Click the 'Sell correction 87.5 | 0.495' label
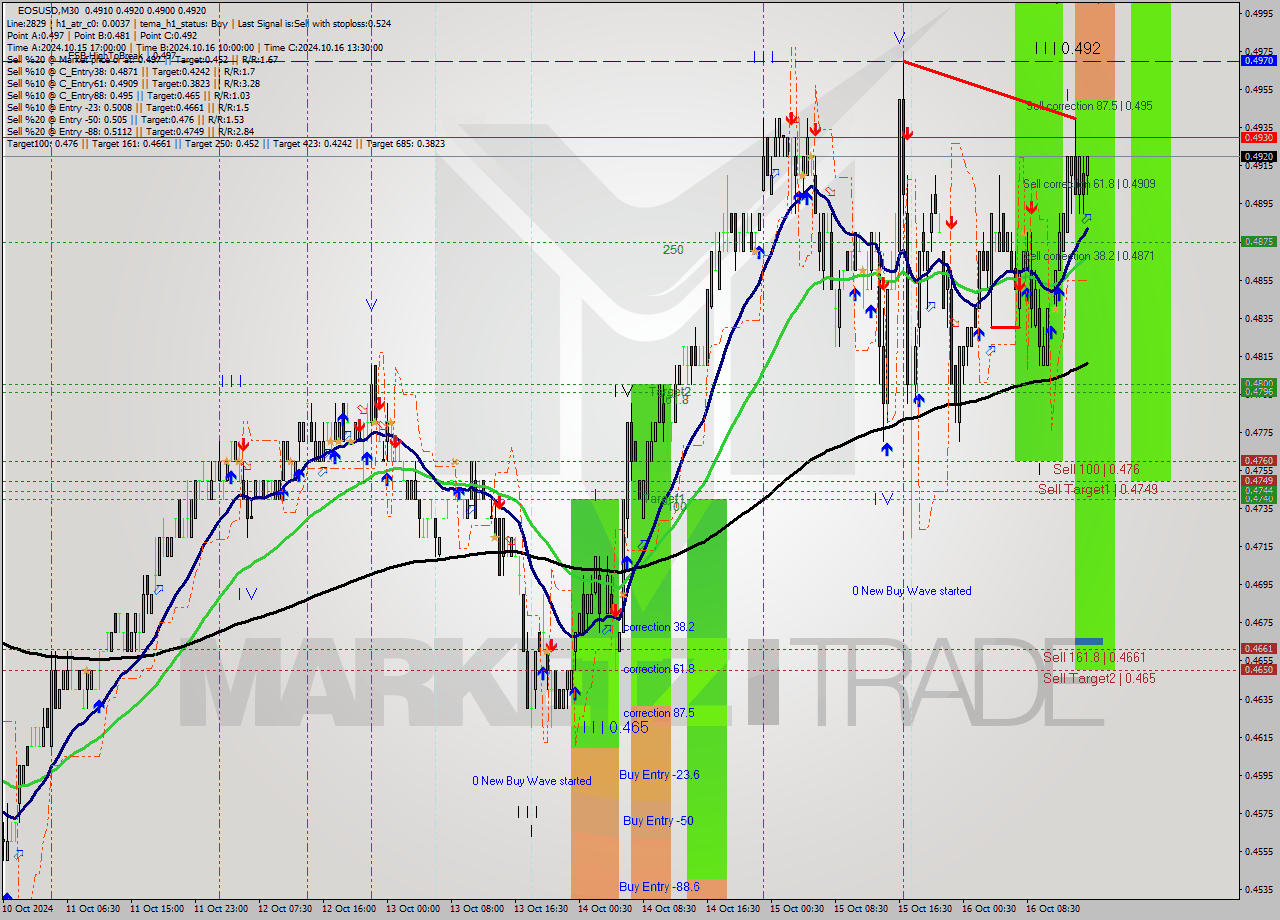This screenshot has width=1280, height=920. (1088, 105)
